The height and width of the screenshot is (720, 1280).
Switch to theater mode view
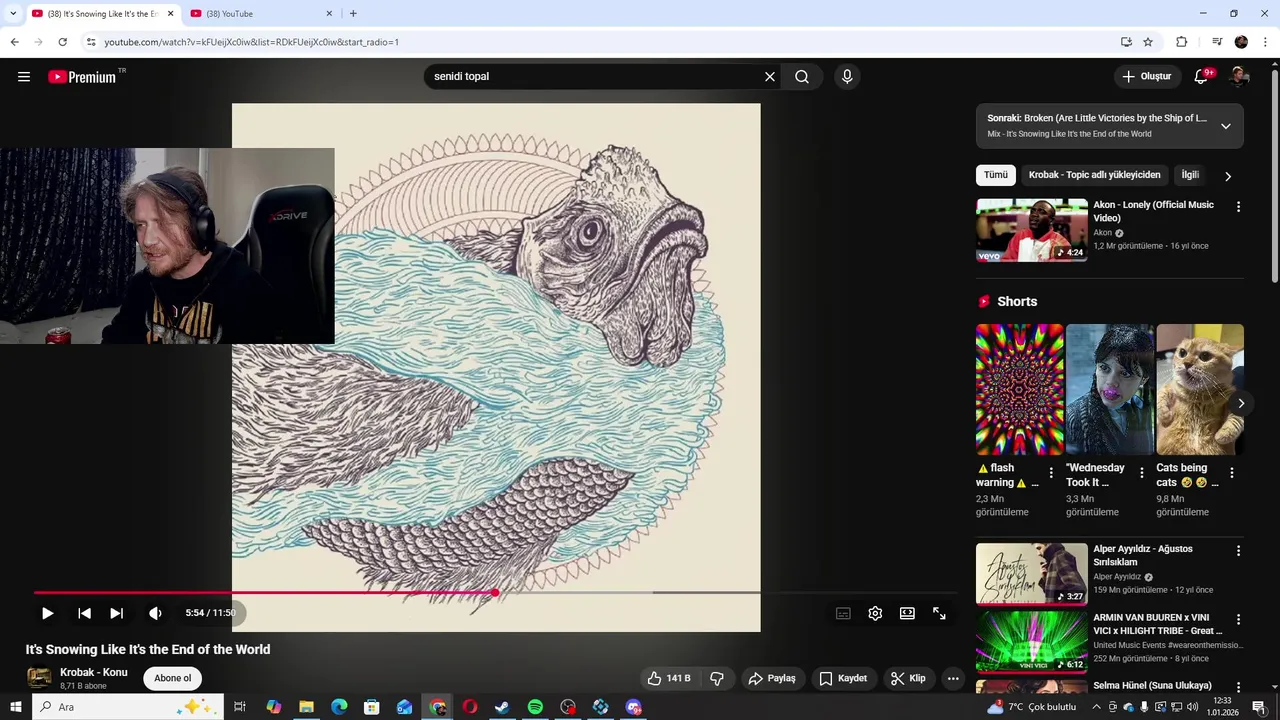[x=907, y=613]
